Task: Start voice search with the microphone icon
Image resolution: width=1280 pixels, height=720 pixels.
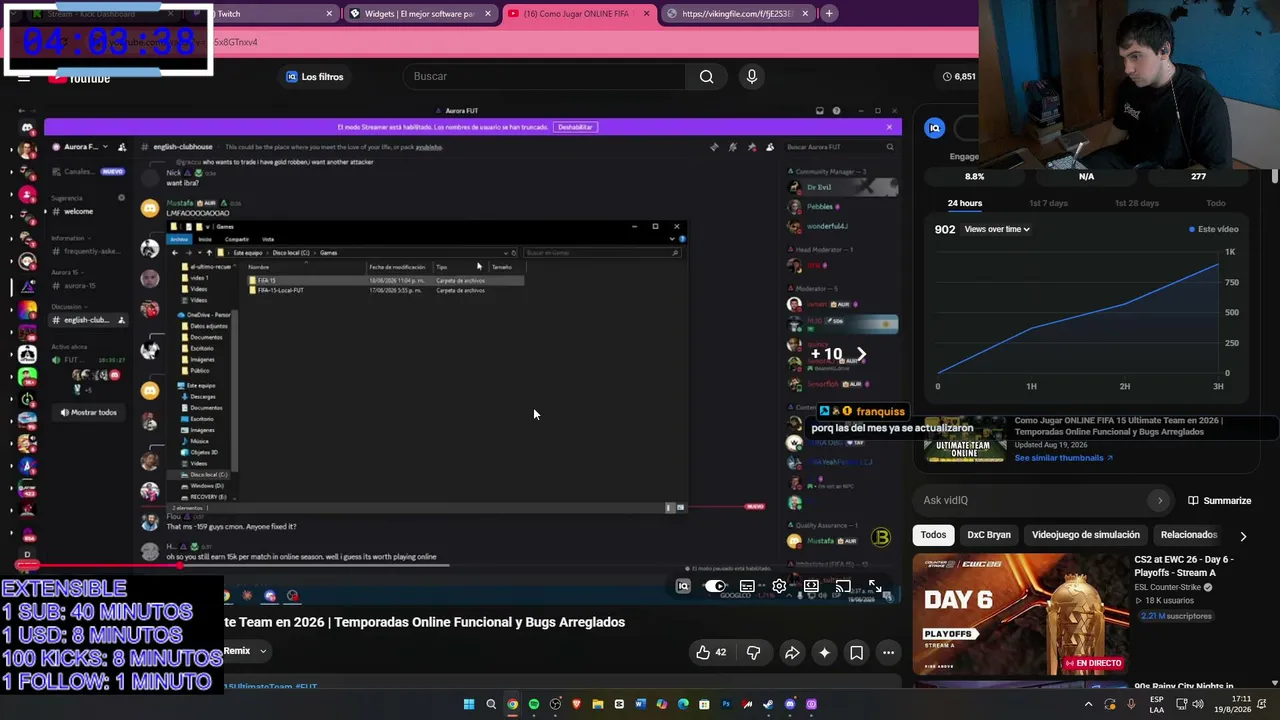Action: pos(752,77)
